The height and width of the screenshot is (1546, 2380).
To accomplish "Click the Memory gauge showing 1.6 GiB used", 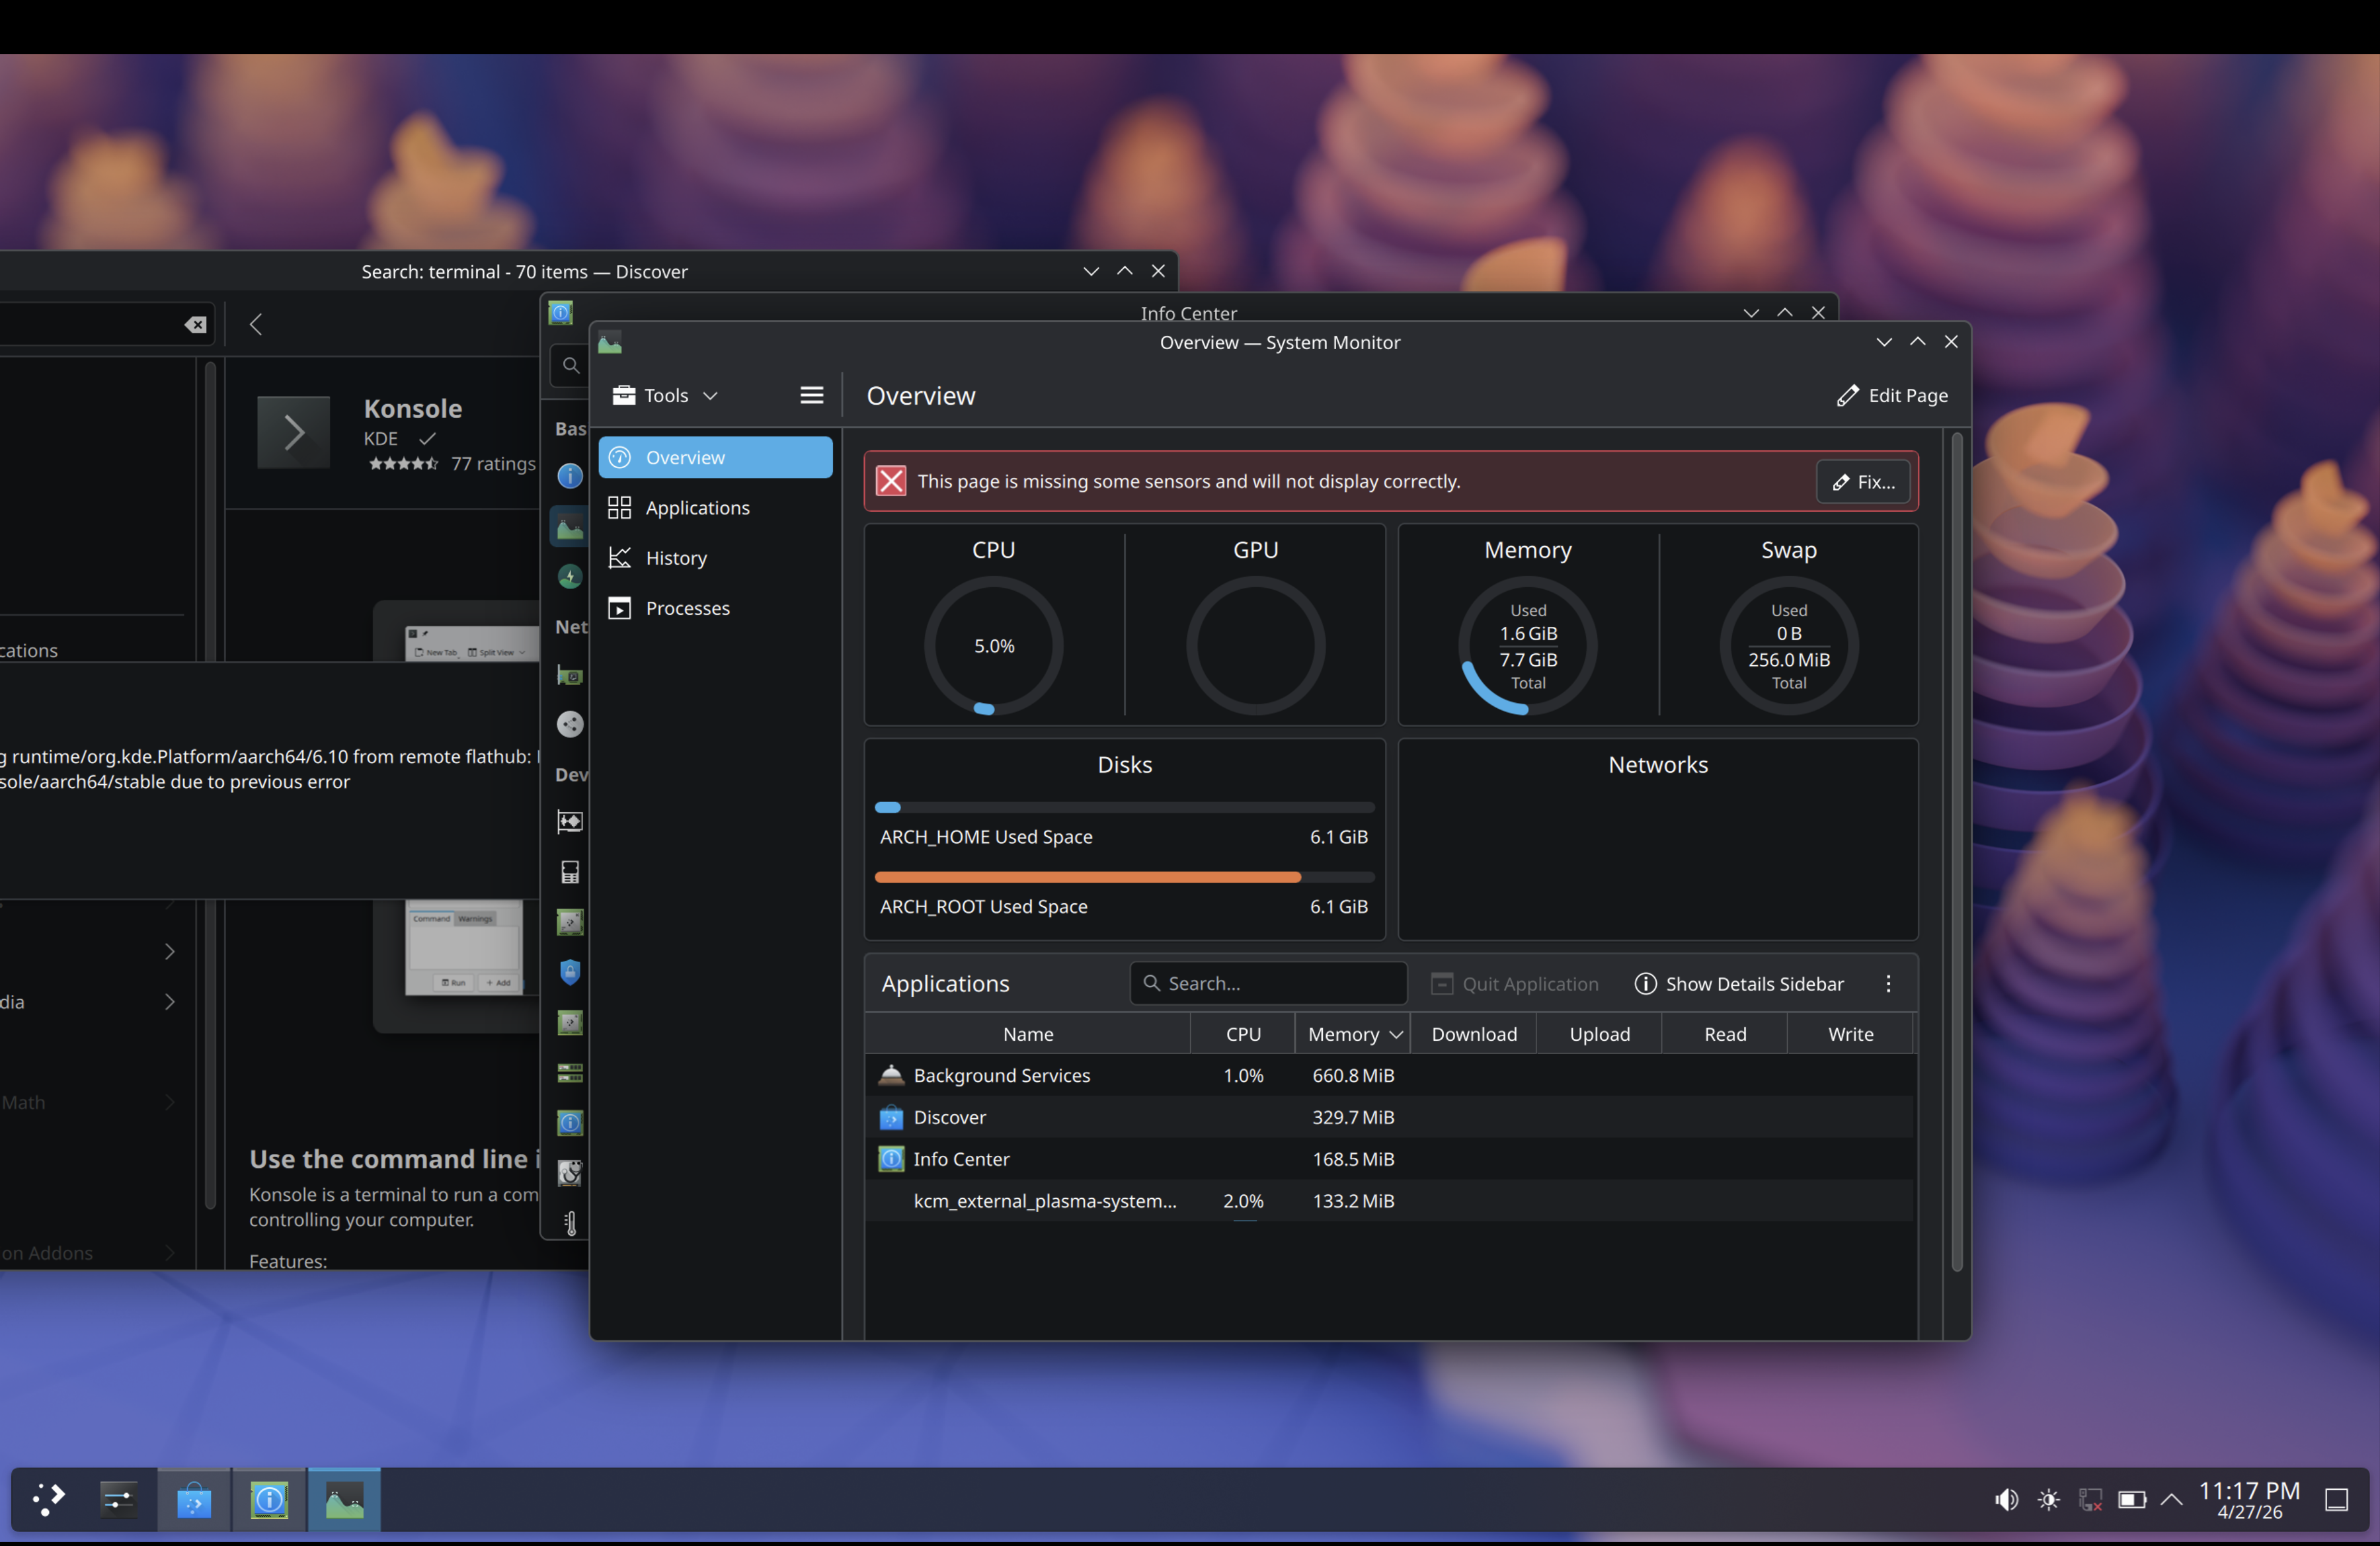I will pos(1527,646).
